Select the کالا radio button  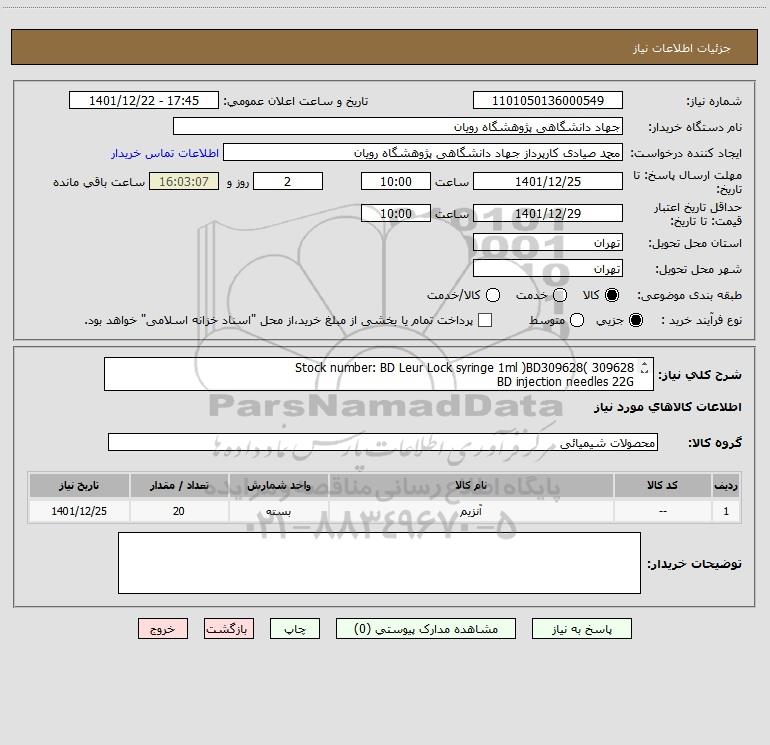coord(612,295)
